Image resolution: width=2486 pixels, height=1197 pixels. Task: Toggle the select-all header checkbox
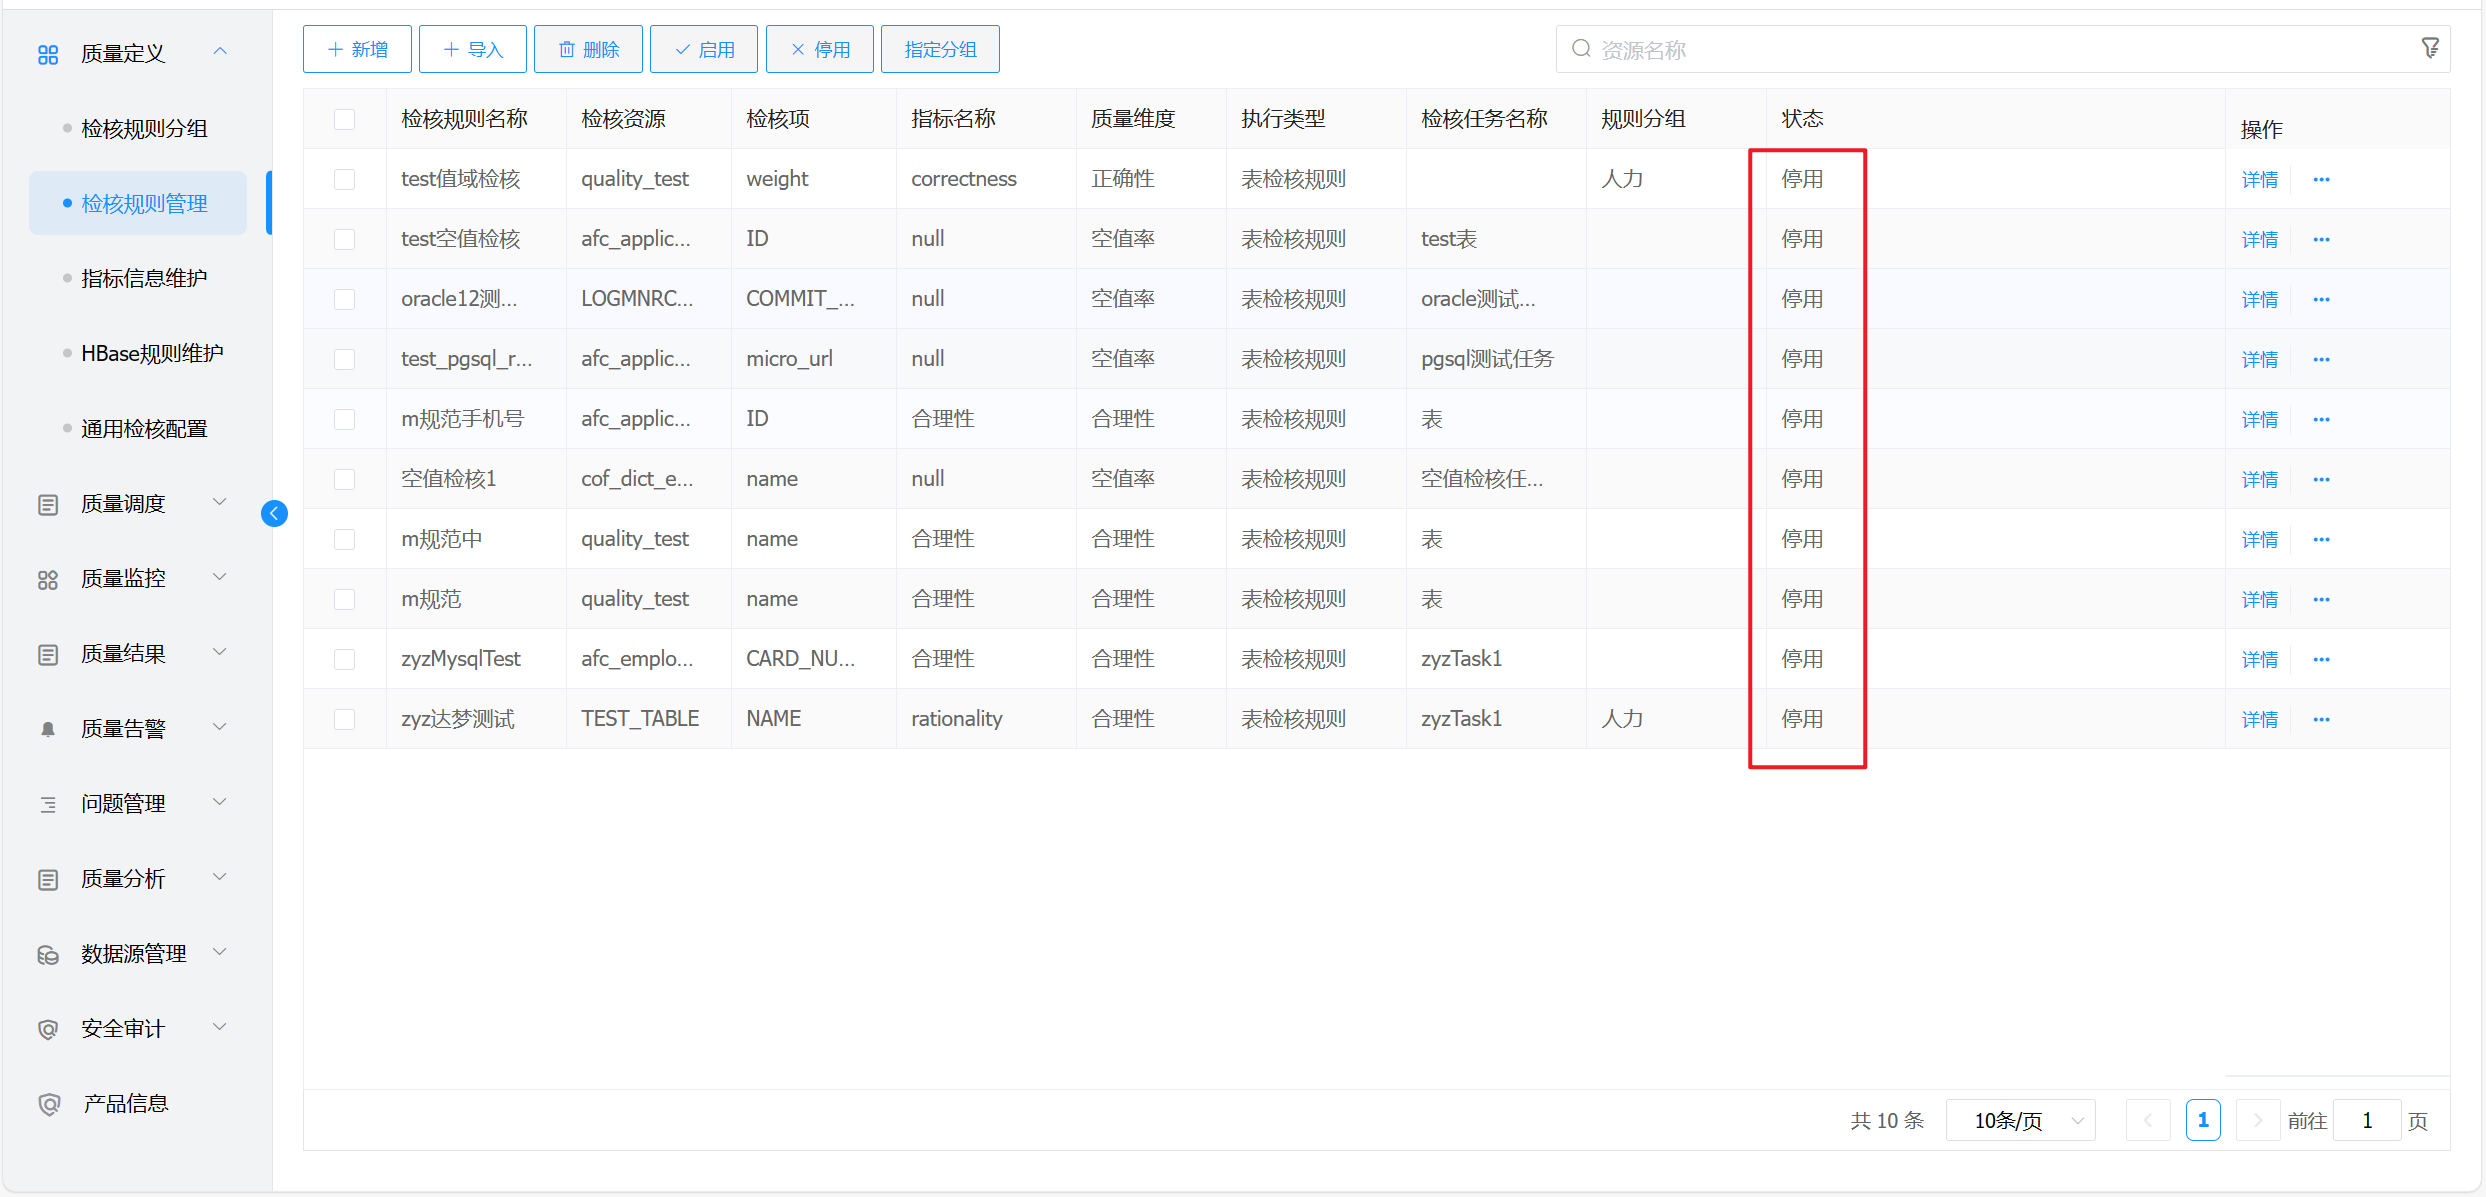pyautogui.click(x=344, y=119)
